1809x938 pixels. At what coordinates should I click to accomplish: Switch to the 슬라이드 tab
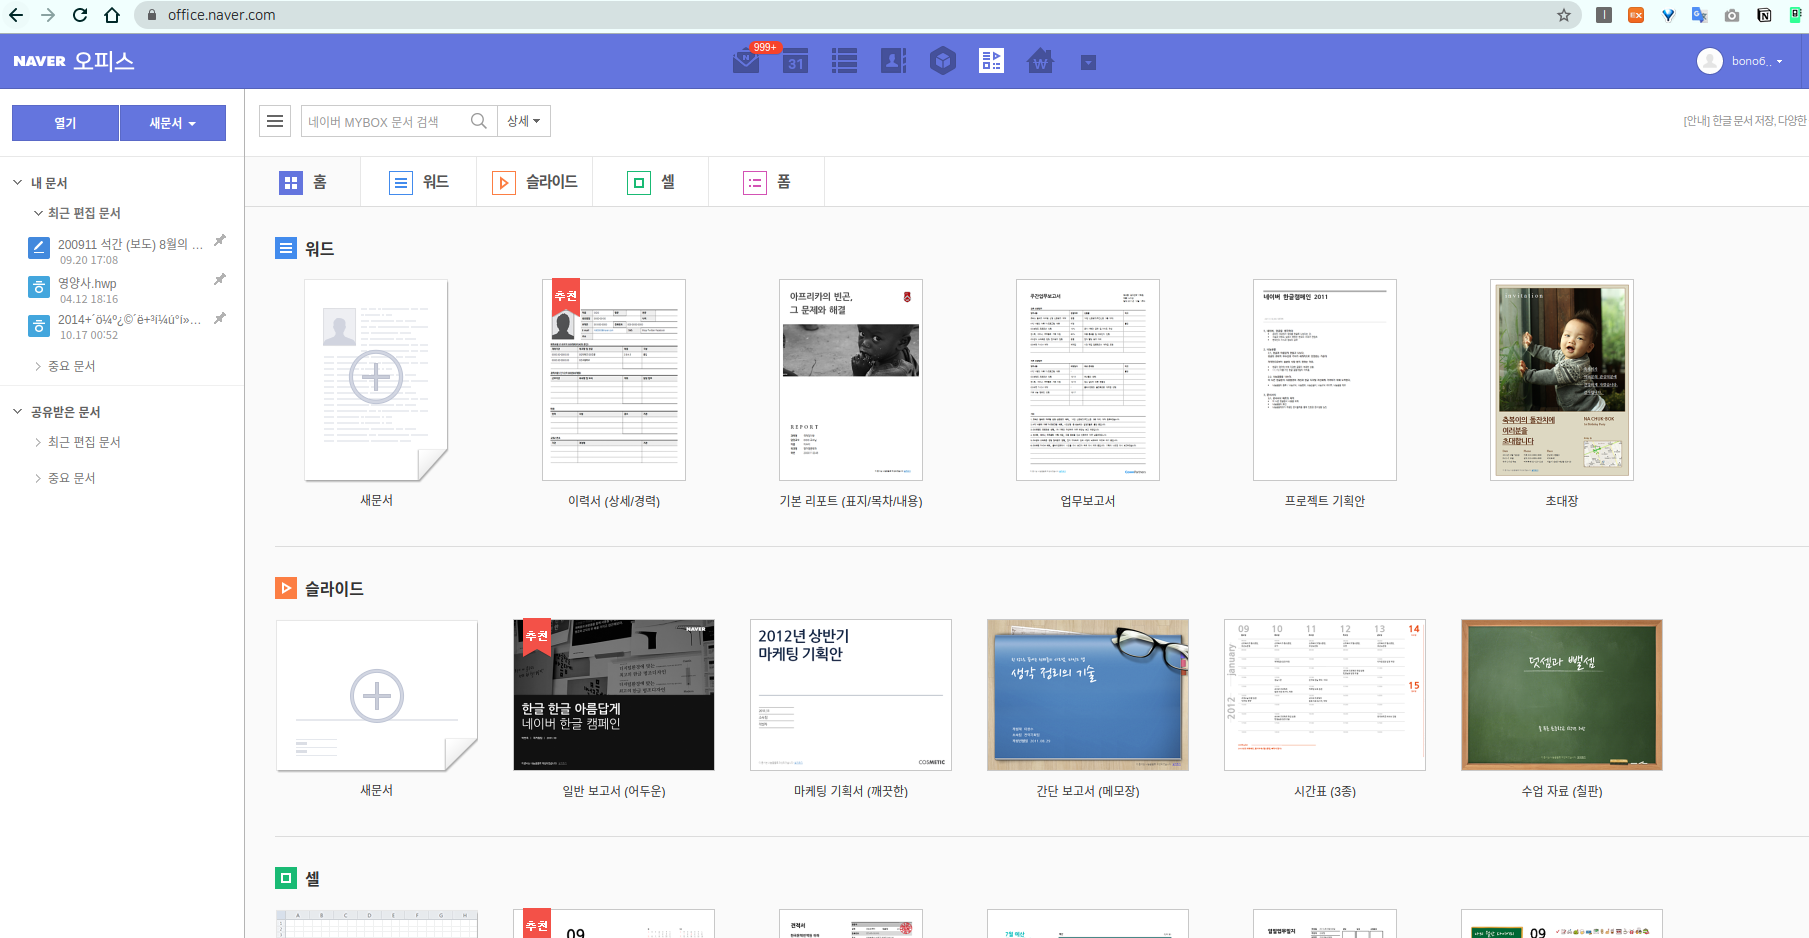click(535, 182)
